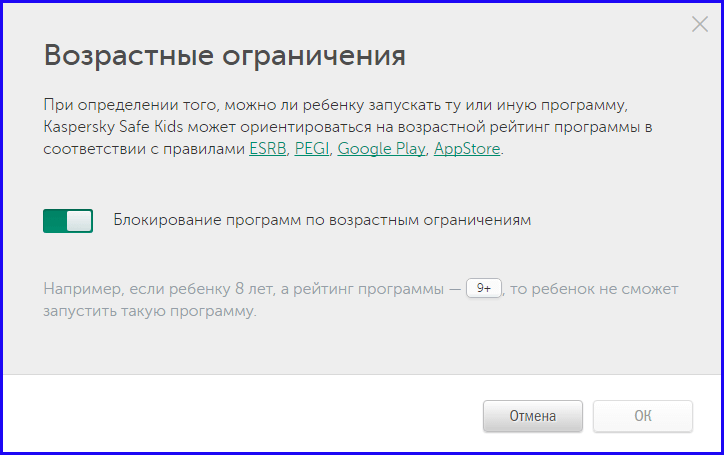Viewport: 724px width, 455px height.
Task: Click 'запустить такую программу' hint text
Action: coord(150,311)
